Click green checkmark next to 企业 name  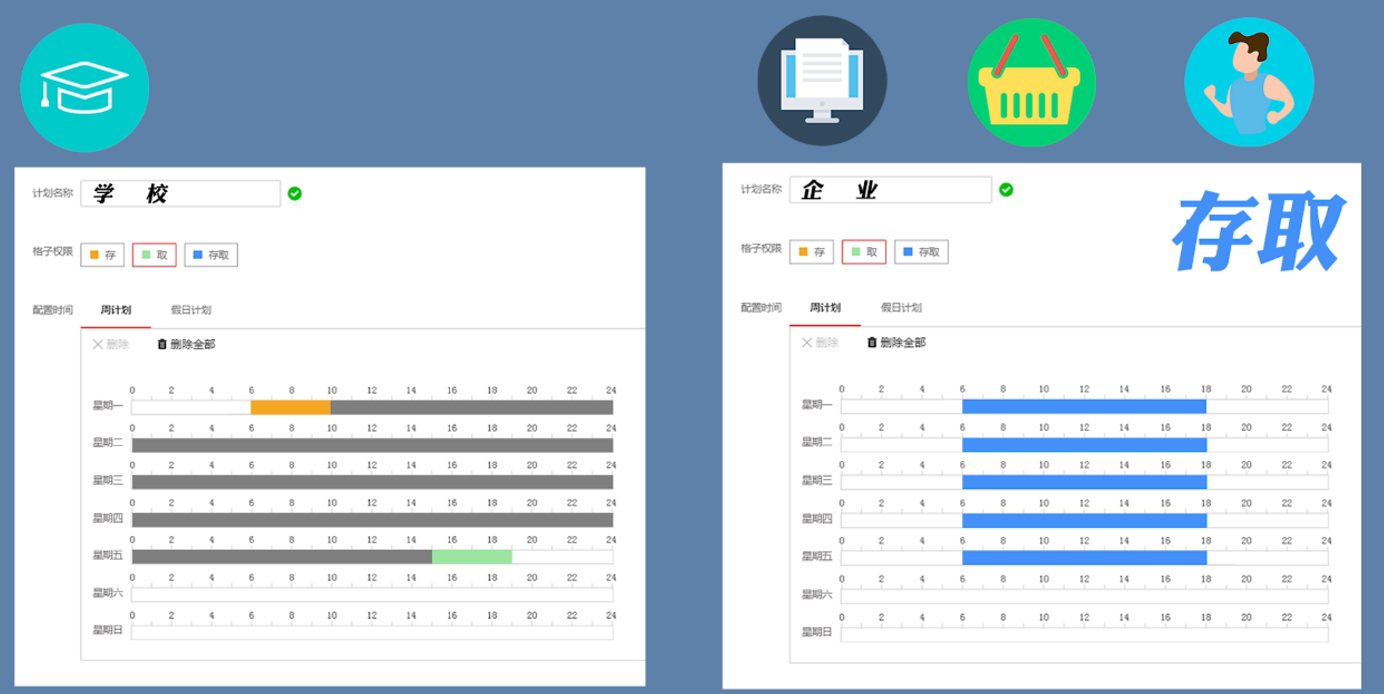pyautogui.click(x=1006, y=189)
